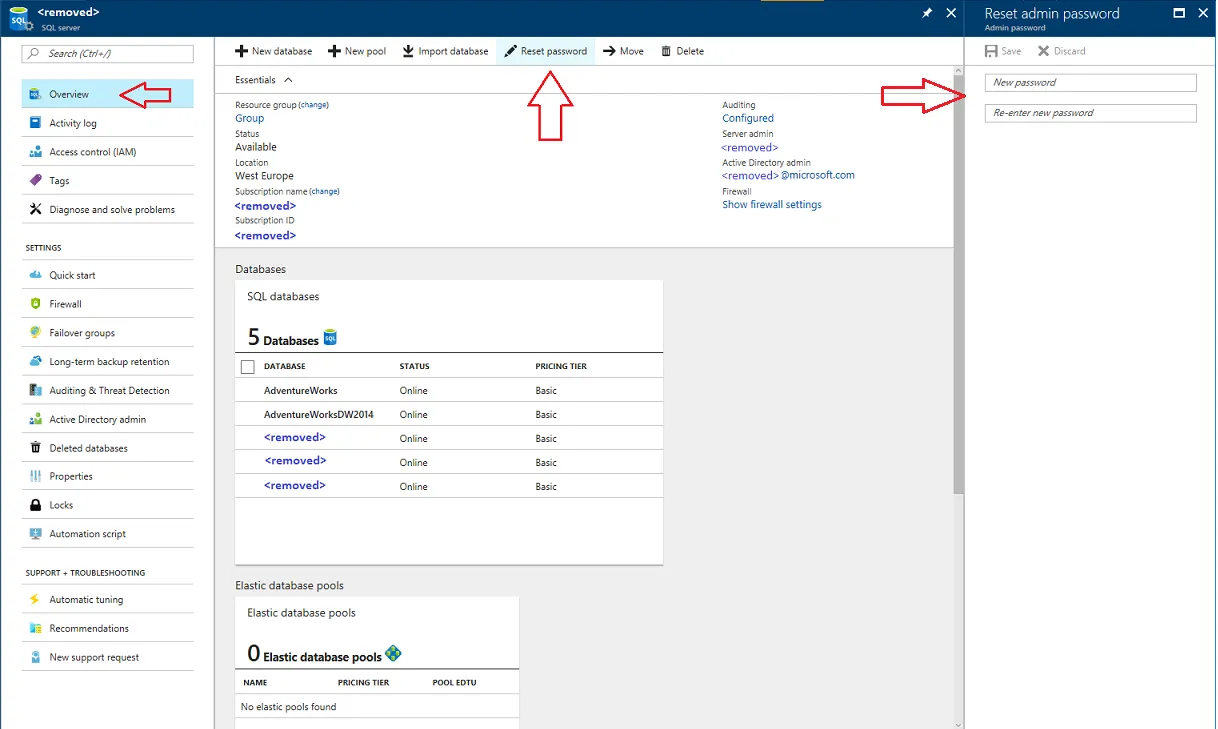Viewport: 1218px width, 729px height.
Task: Click the New database toolbar button
Action: point(273,51)
